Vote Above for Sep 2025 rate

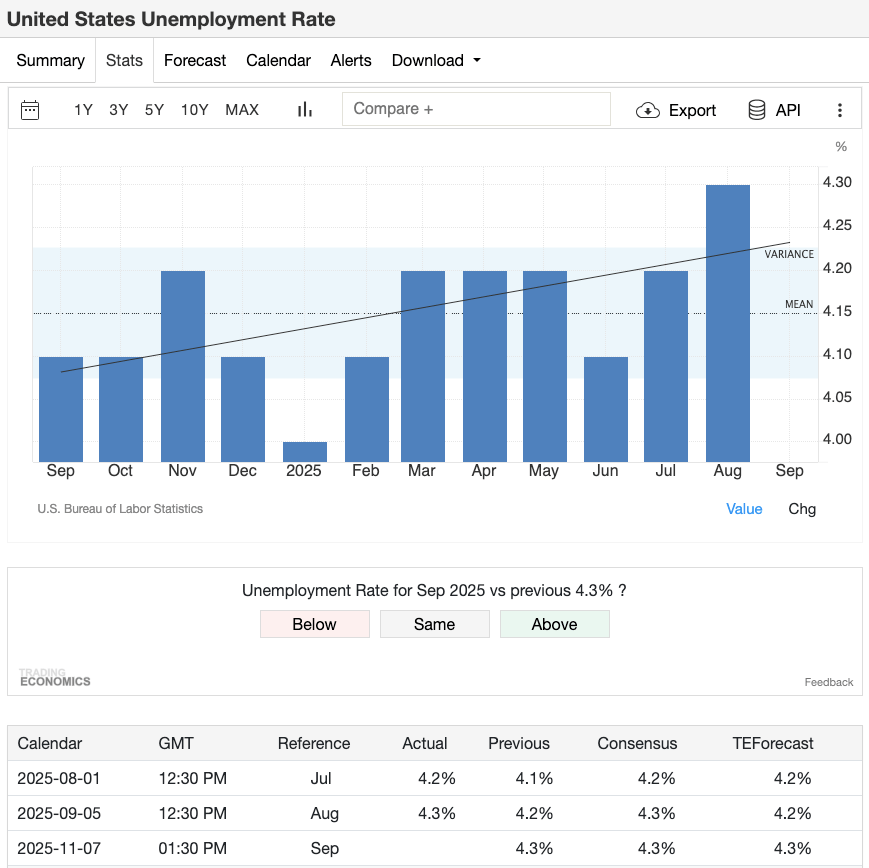[554, 624]
